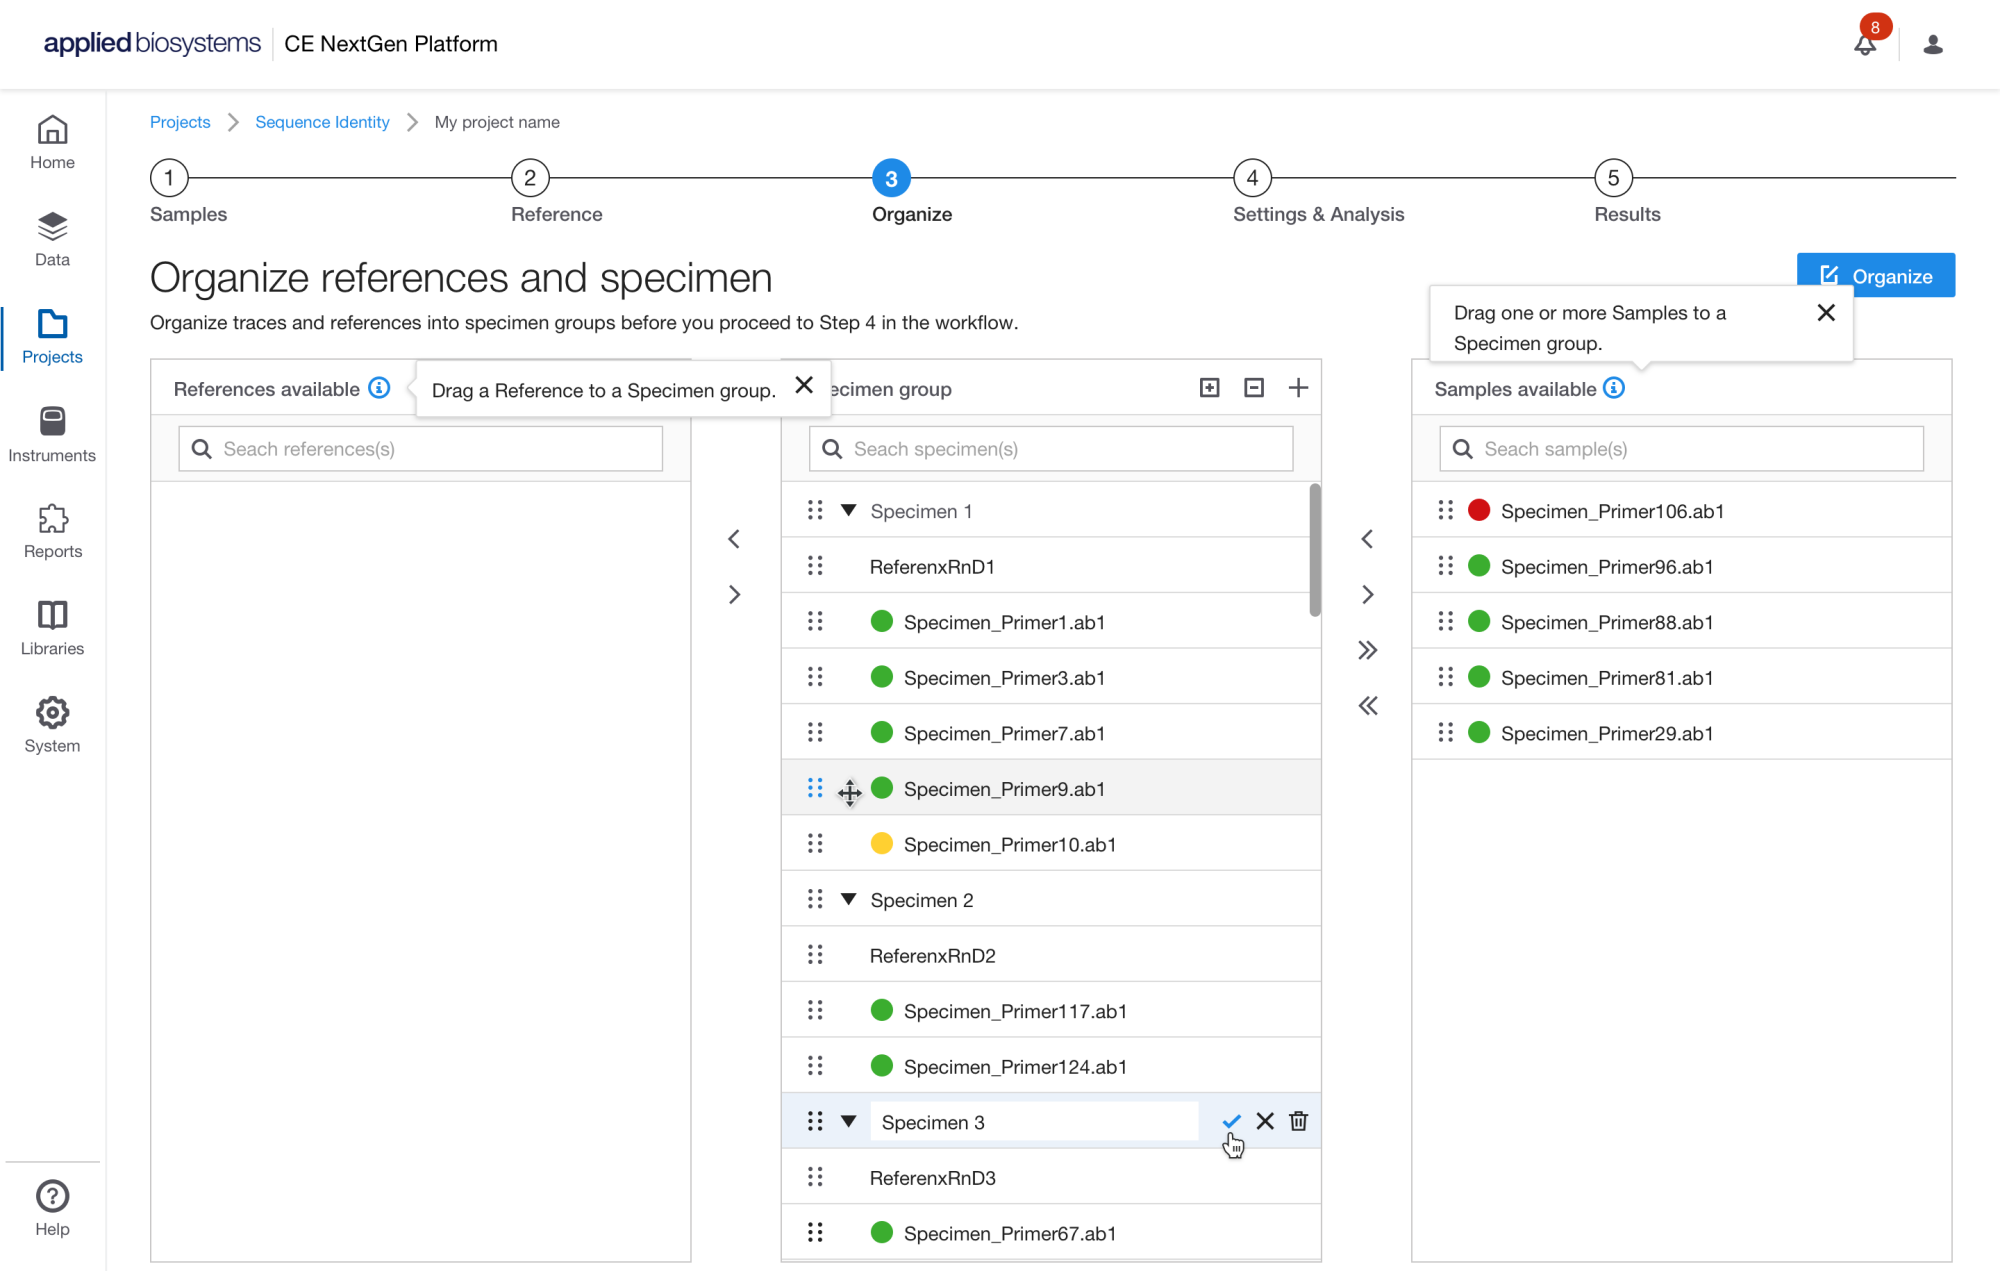Close the Drag a Reference tooltip
This screenshot has height=1271, width=2000.
[x=804, y=386]
